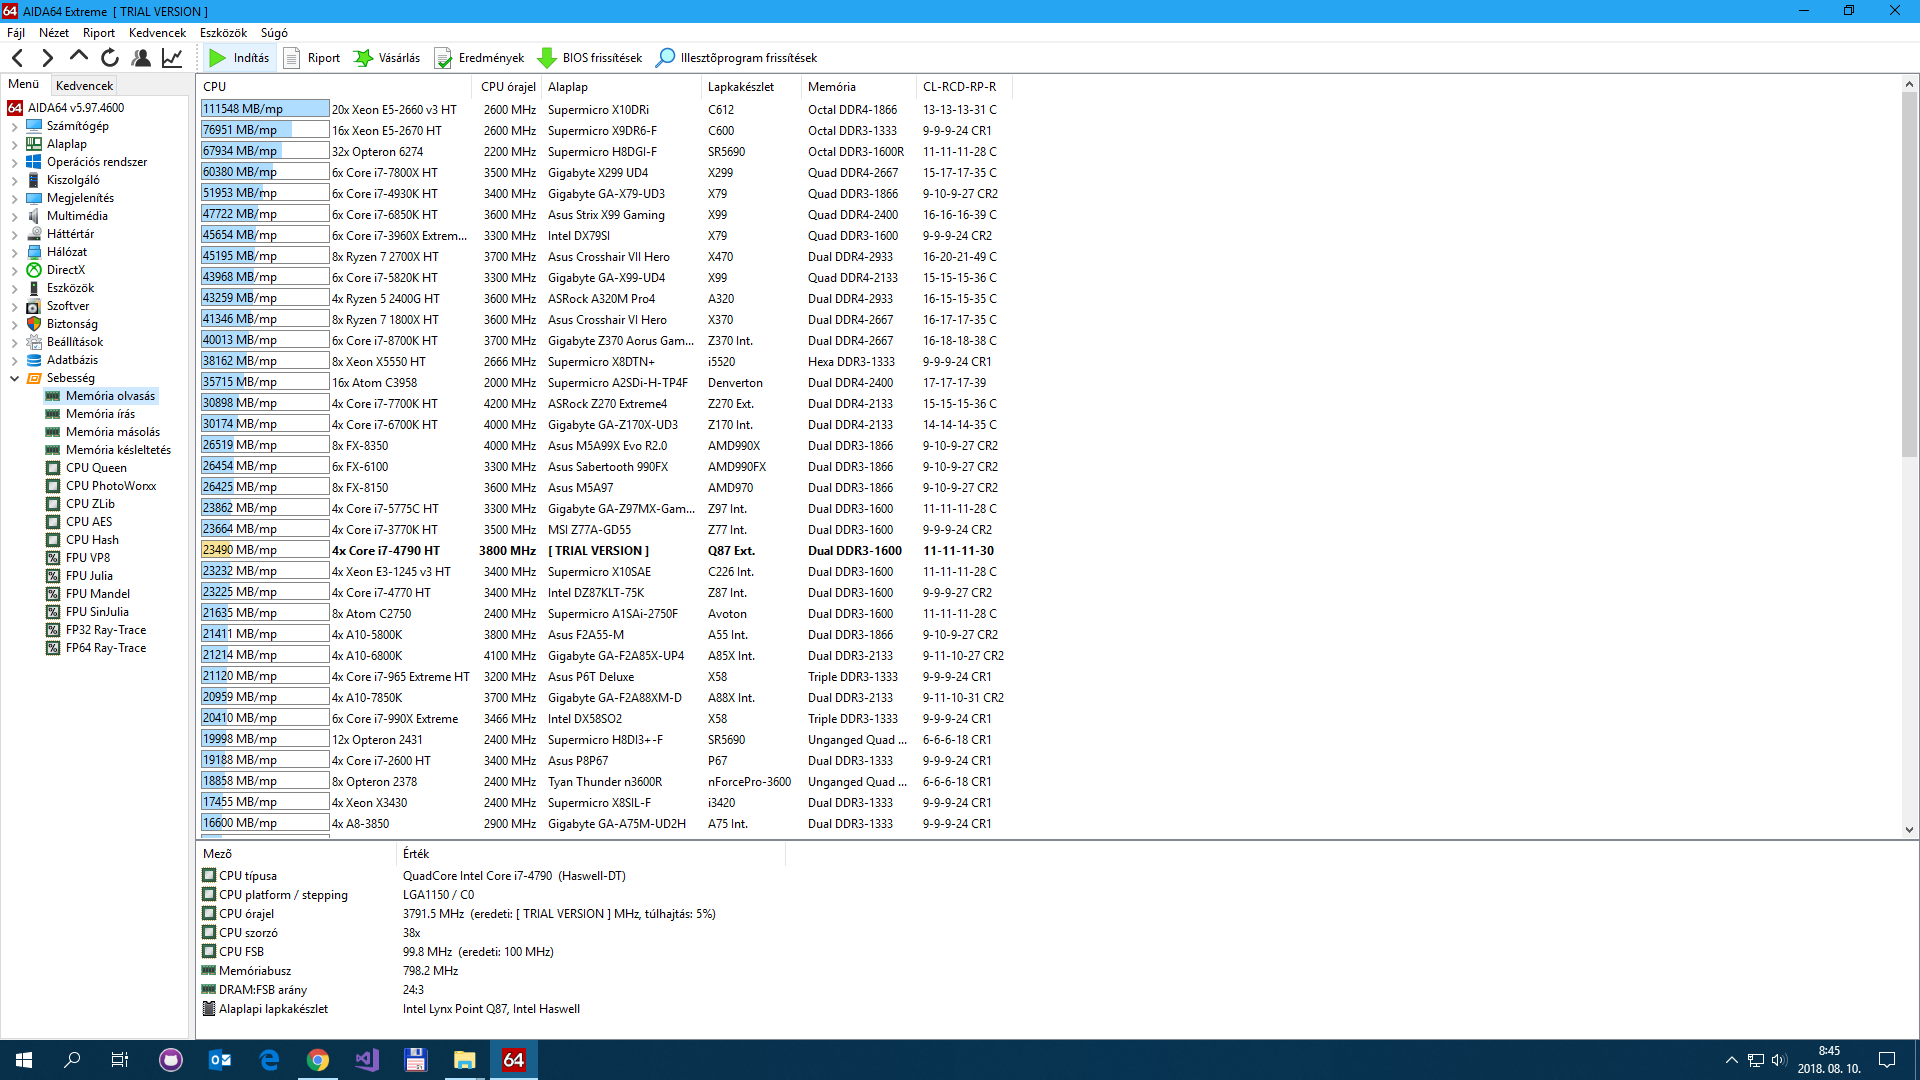1920x1080 pixels.
Task: Sort by Memória column header
Action: [x=859, y=87]
